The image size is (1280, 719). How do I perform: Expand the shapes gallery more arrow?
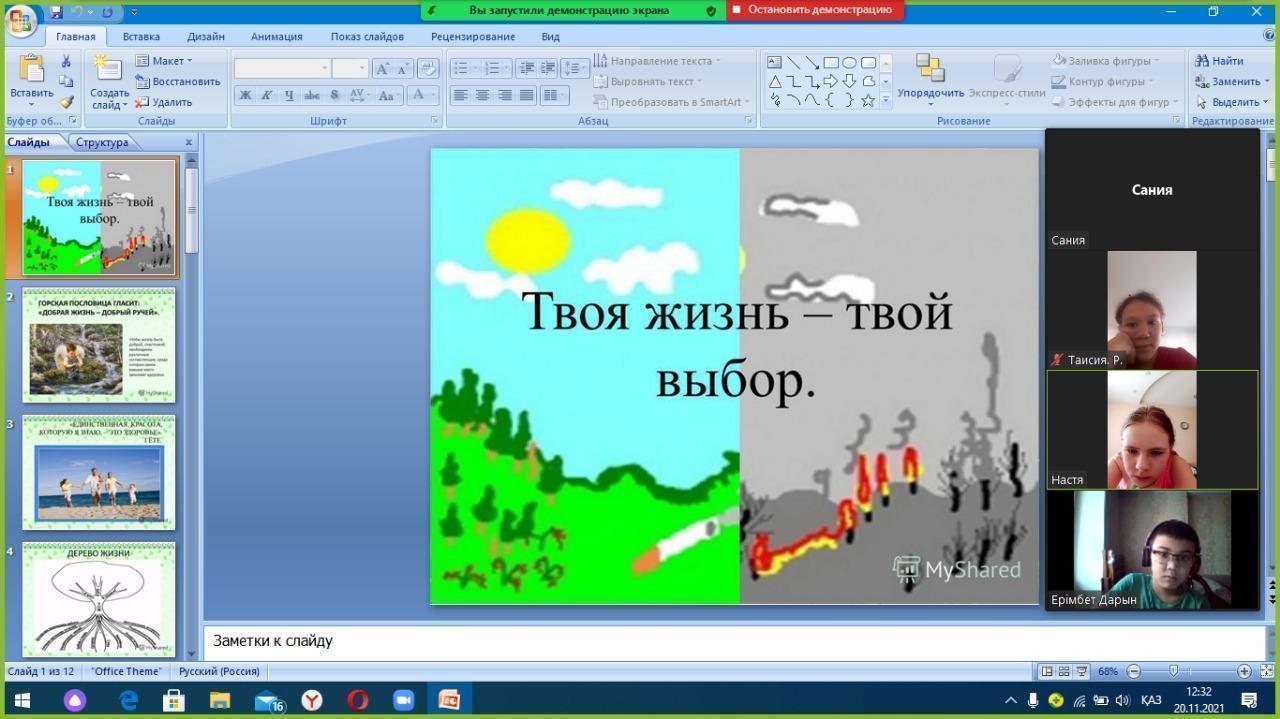(x=885, y=101)
